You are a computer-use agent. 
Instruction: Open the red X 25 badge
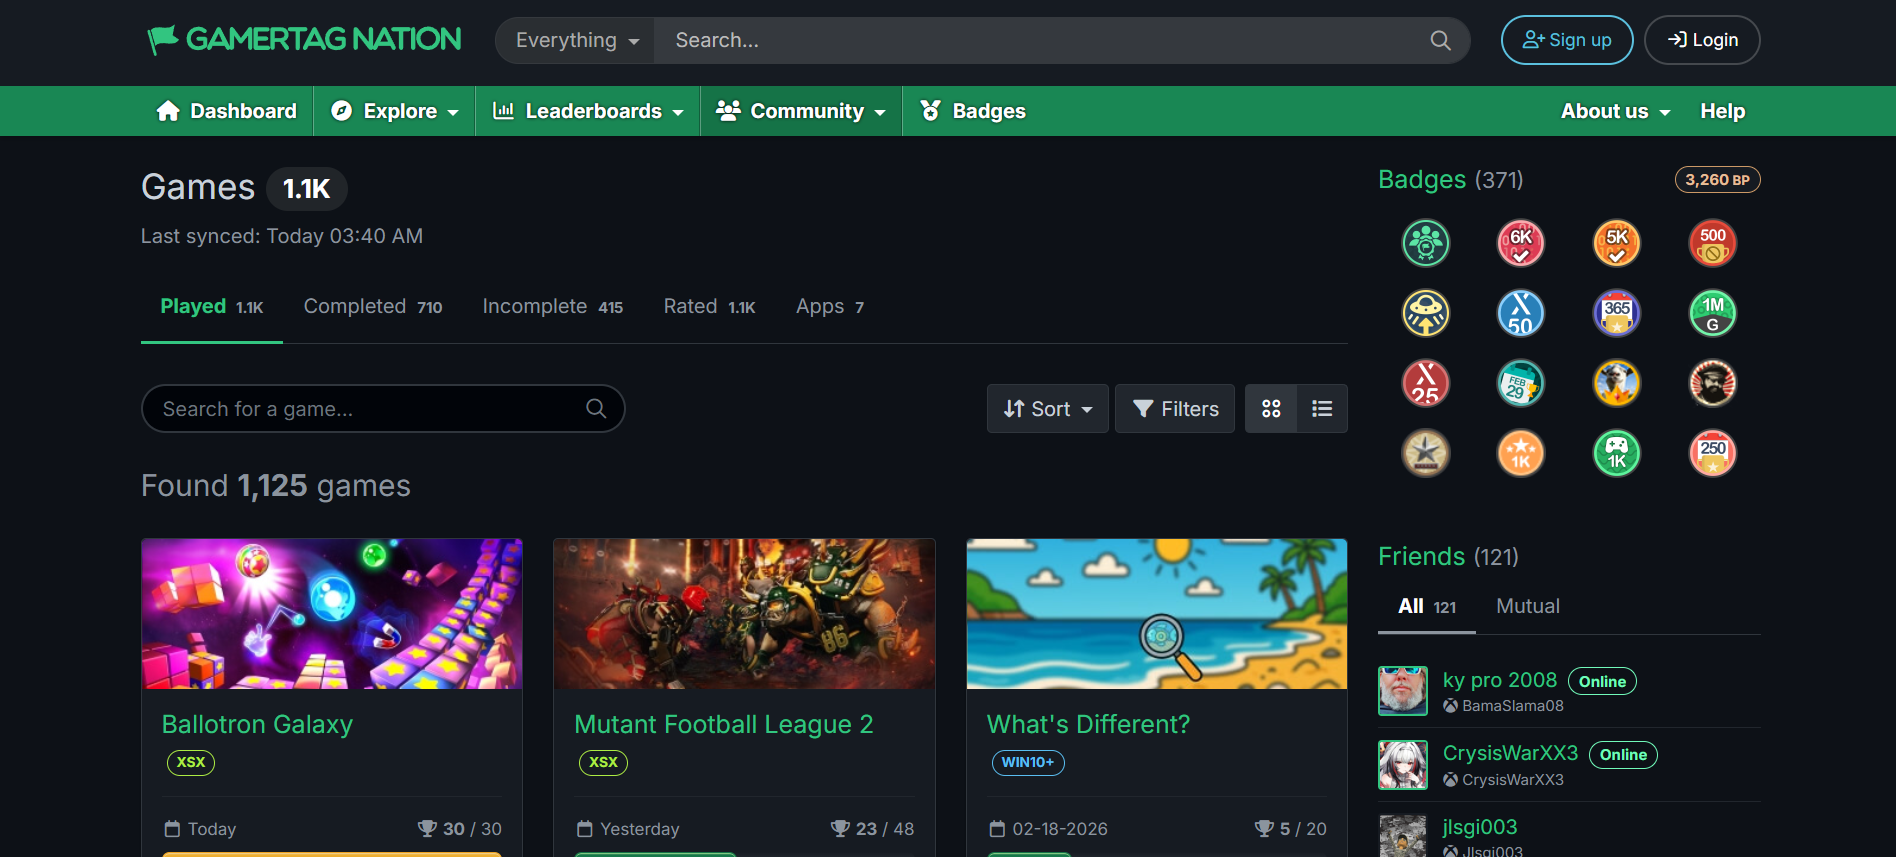click(x=1425, y=383)
